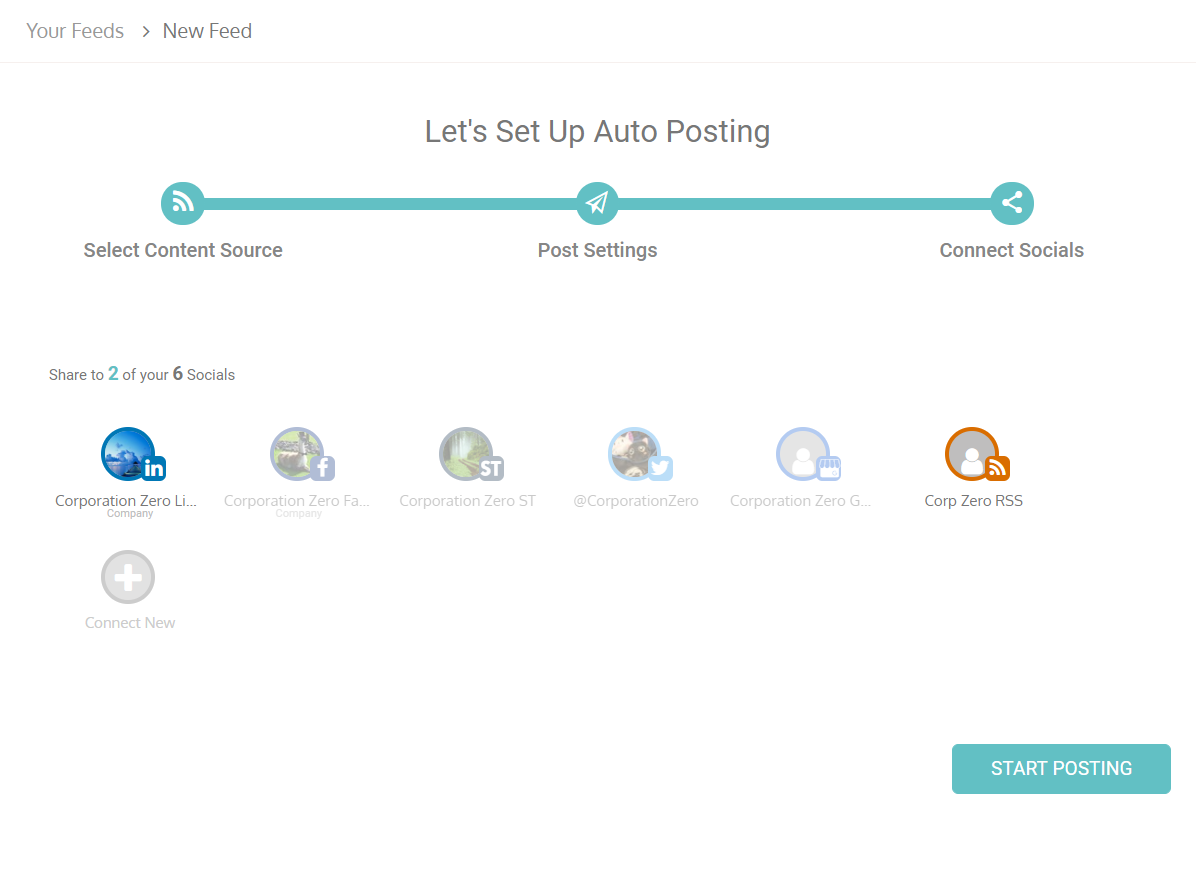Screen dimensions: 1197x881
Task: Open the Post Settings step label
Action: (x=597, y=250)
